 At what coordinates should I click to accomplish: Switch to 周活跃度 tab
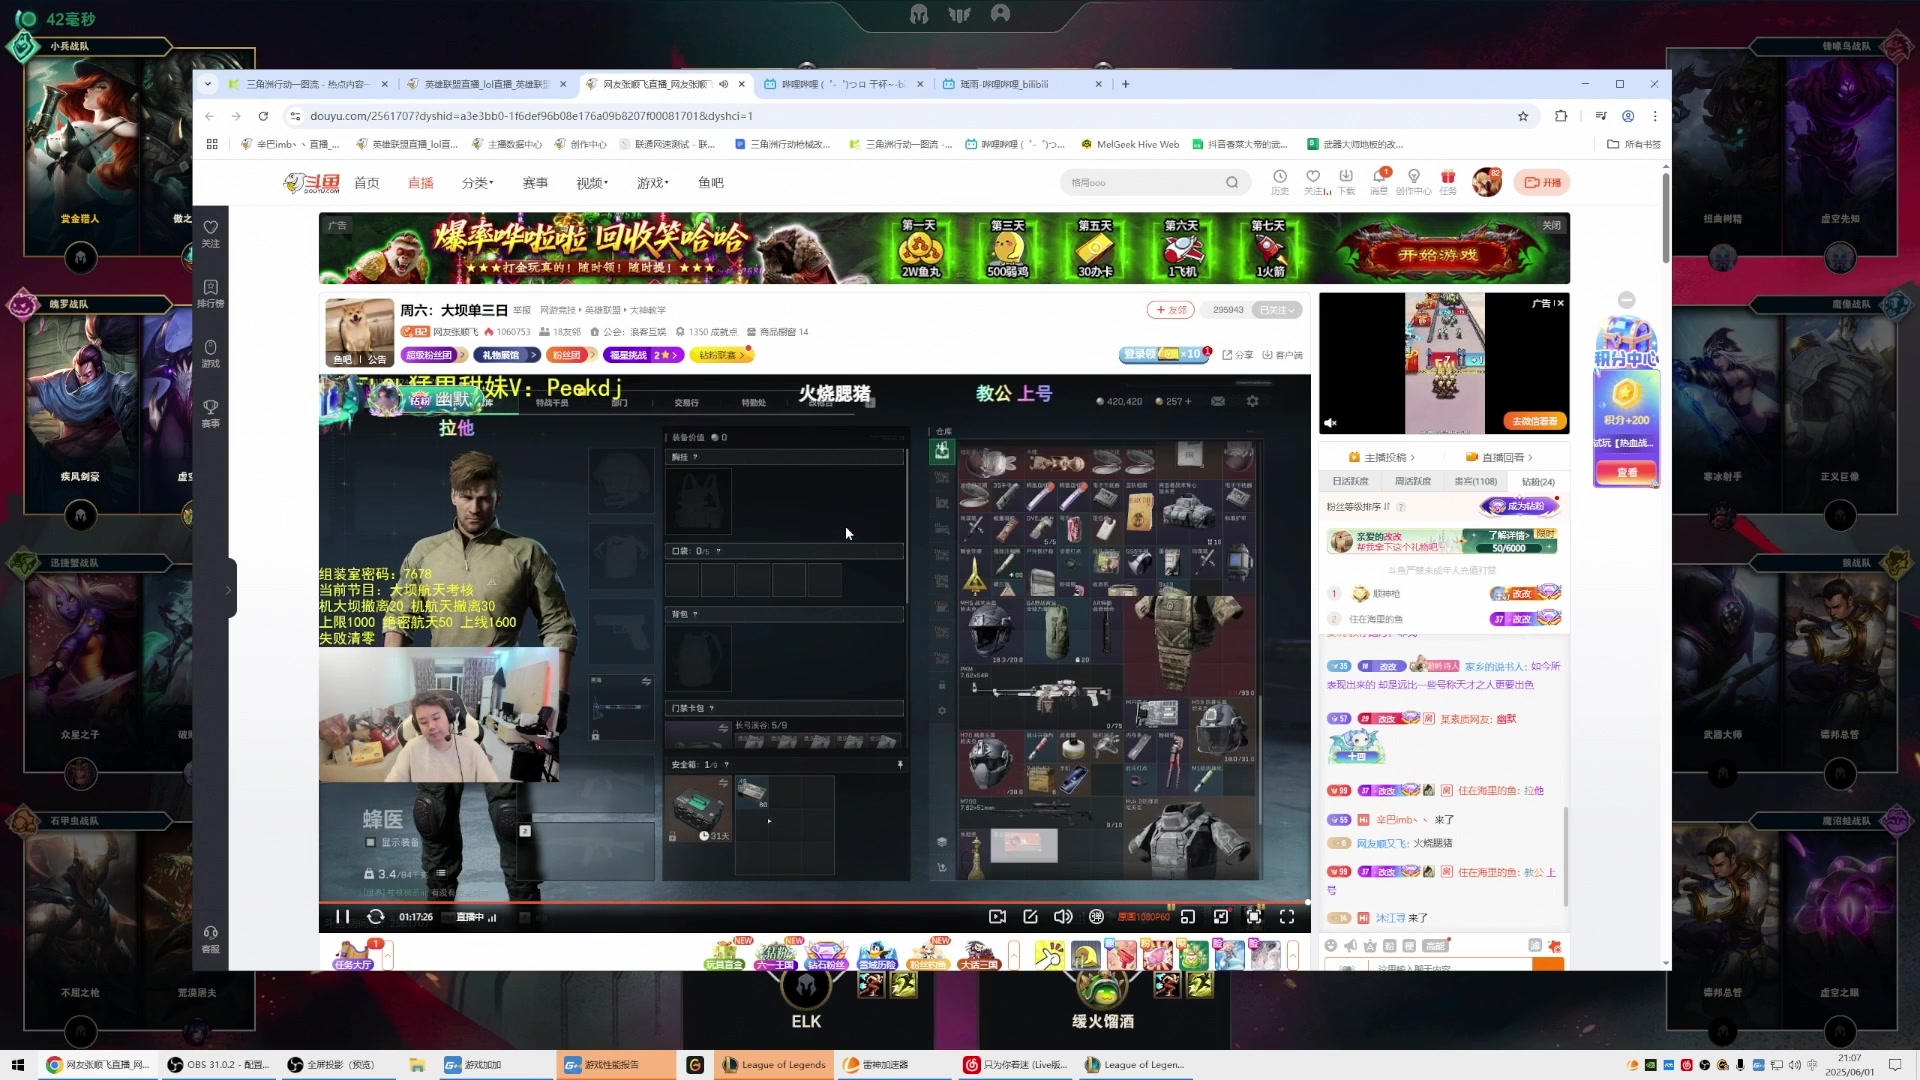1413,481
